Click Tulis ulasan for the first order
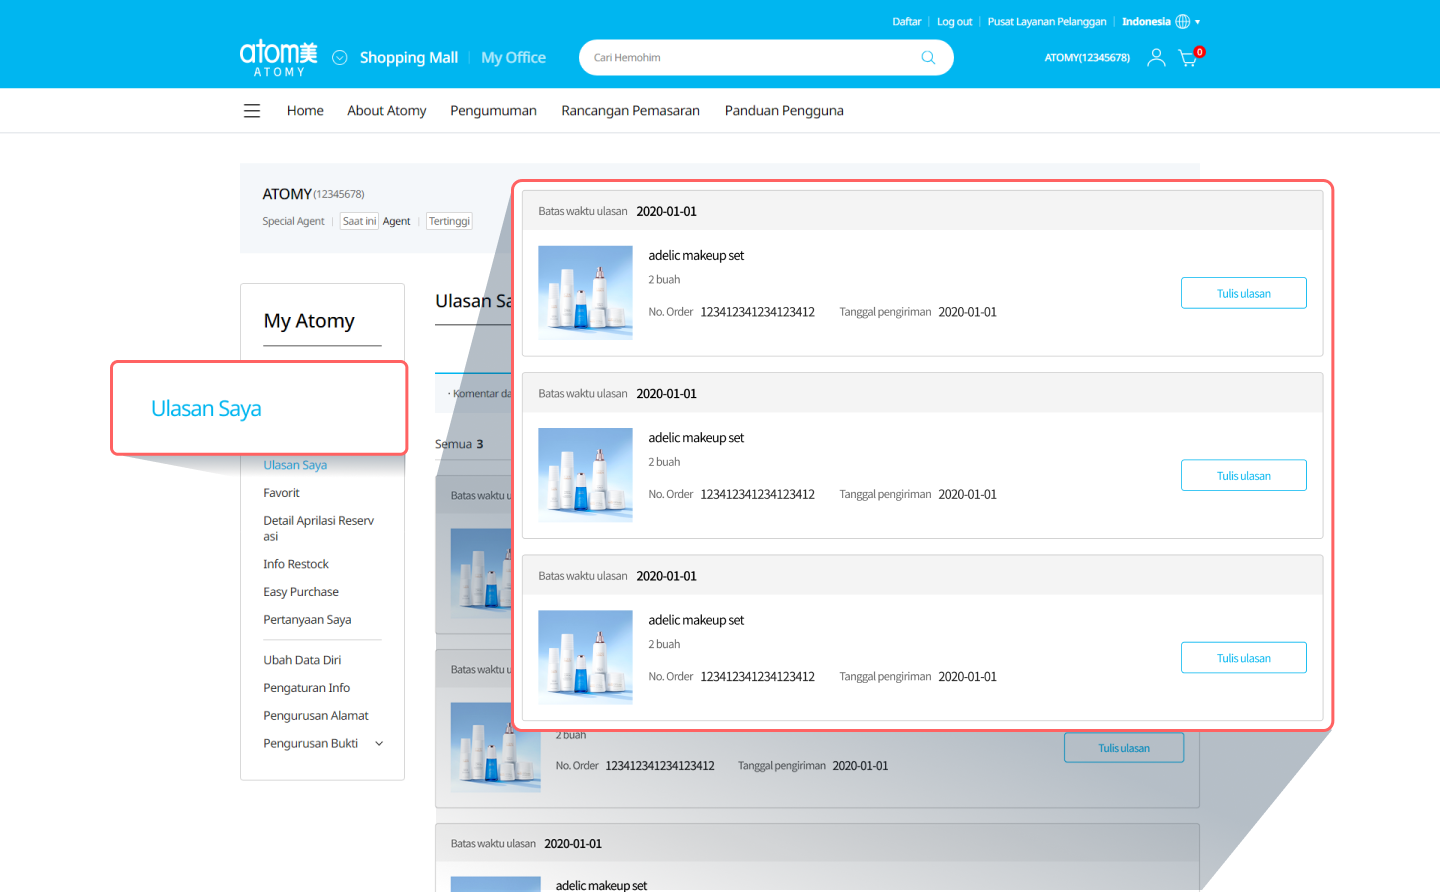Screen dimensions: 1440x892 pos(1243,293)
